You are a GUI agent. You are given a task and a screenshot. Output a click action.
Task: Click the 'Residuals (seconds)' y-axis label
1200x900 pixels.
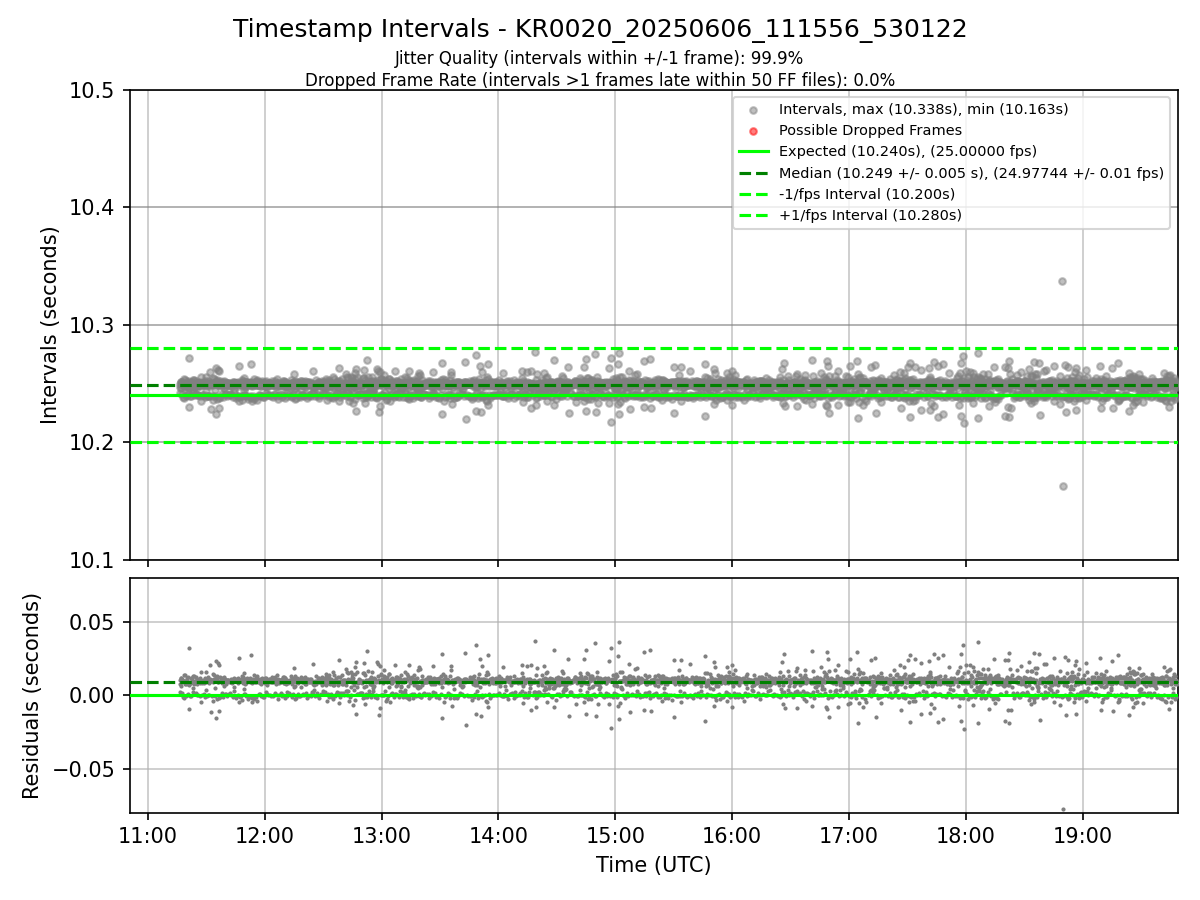[31, 696]
